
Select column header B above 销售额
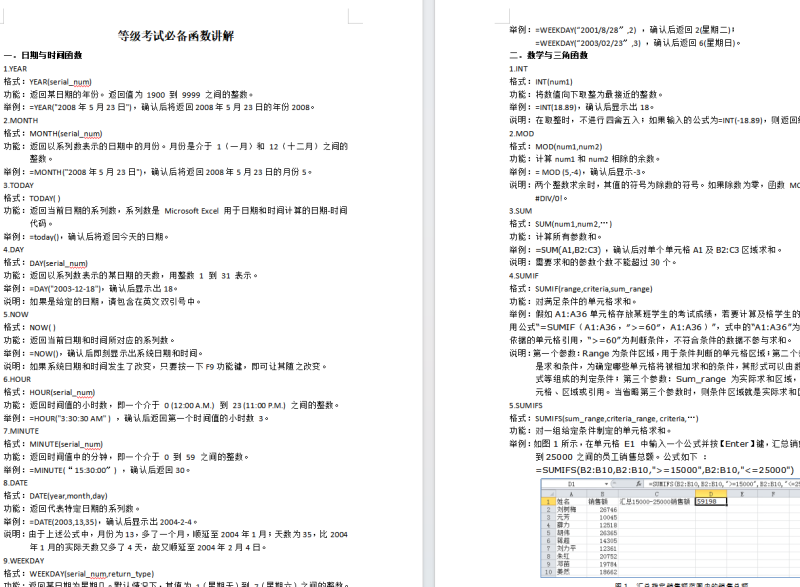tap(604, 494)
